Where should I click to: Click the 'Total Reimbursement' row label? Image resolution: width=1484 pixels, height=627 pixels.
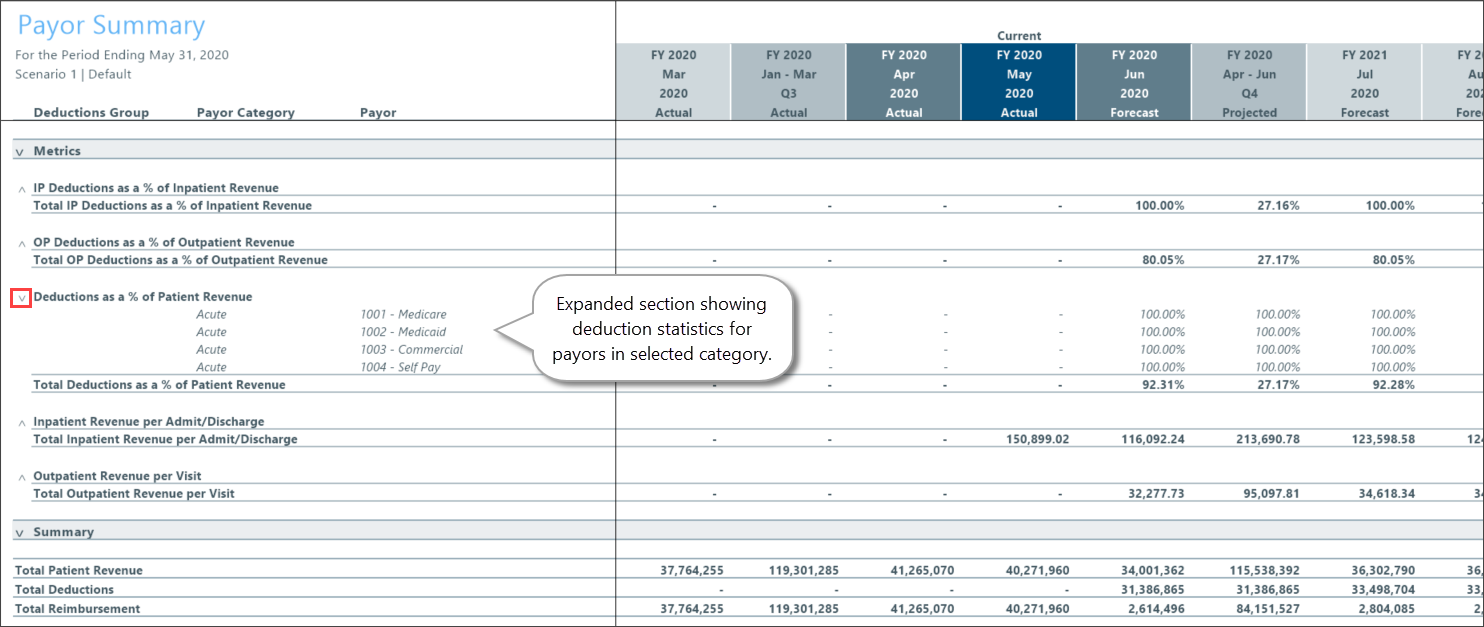(x=77, y=609)
